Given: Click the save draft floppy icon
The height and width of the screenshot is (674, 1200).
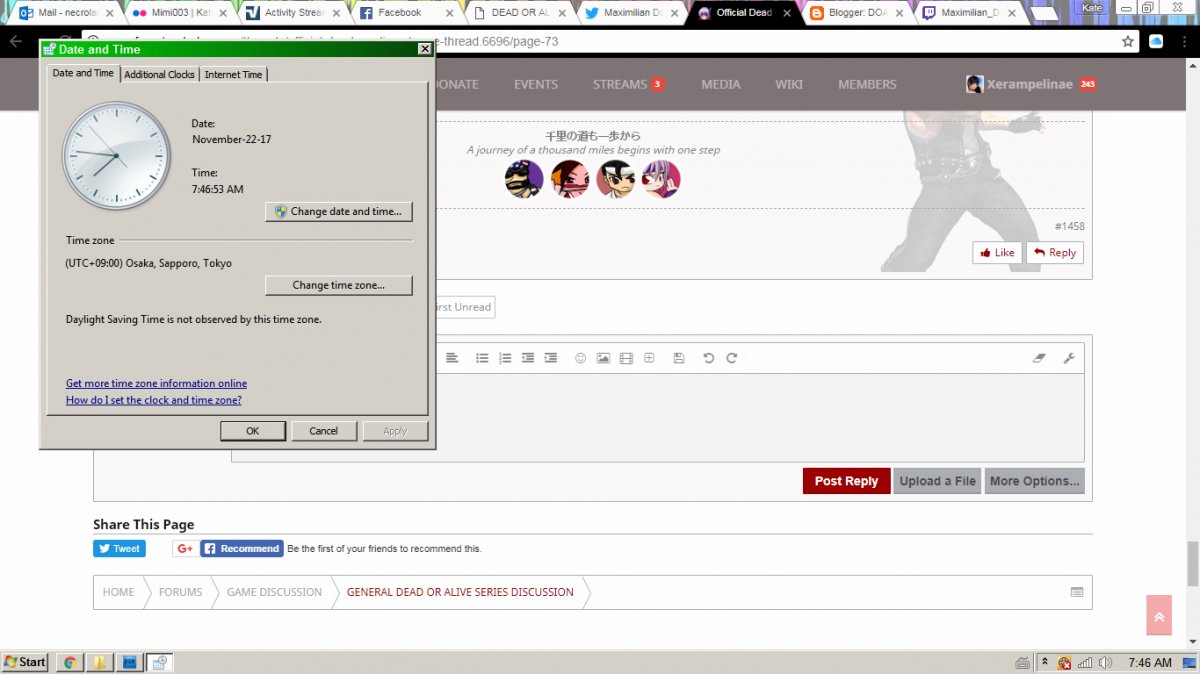Looking at the screenshot, I should (x=679, y=358).
